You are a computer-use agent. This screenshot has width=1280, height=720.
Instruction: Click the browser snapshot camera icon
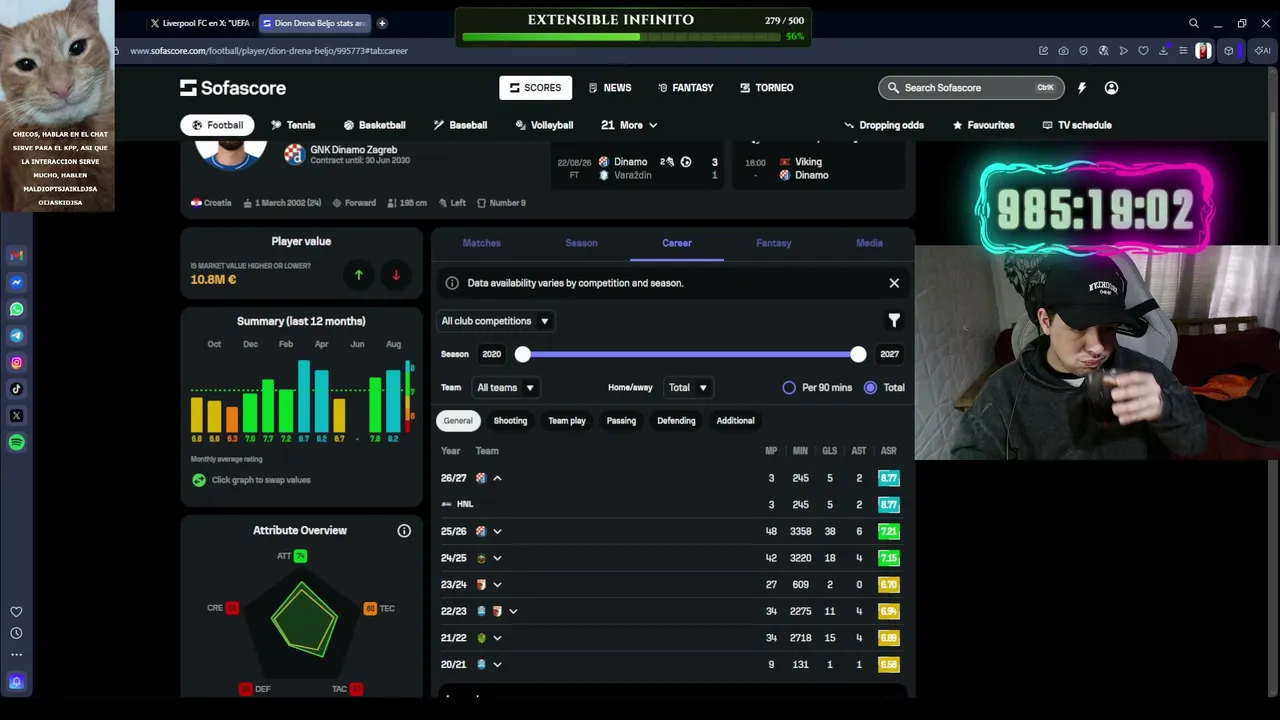[x=1063, y=51]
